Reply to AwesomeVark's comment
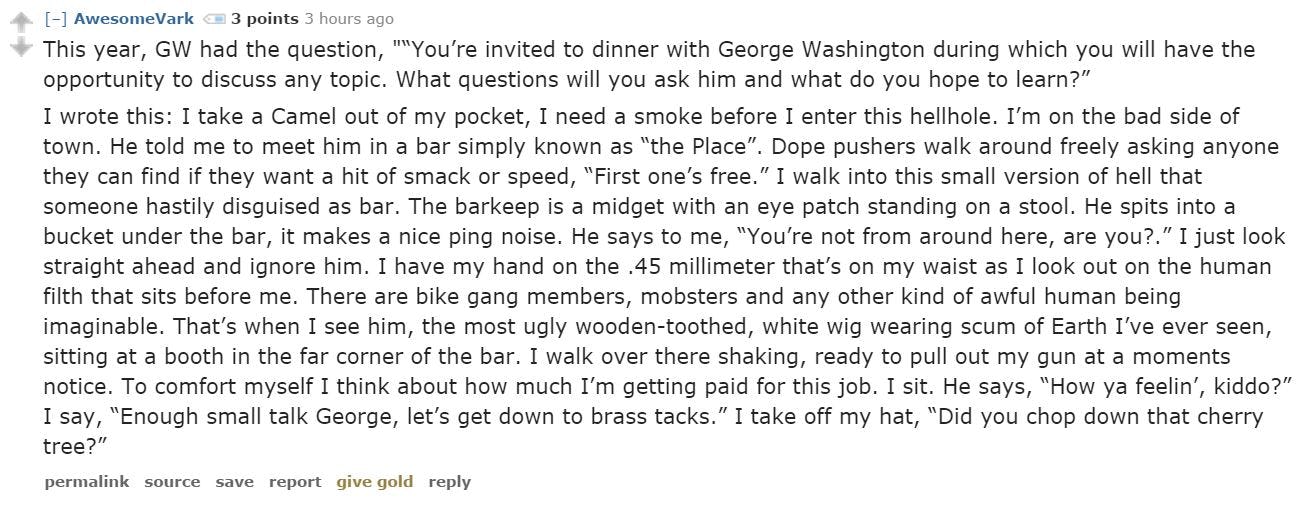 (449, 482)
